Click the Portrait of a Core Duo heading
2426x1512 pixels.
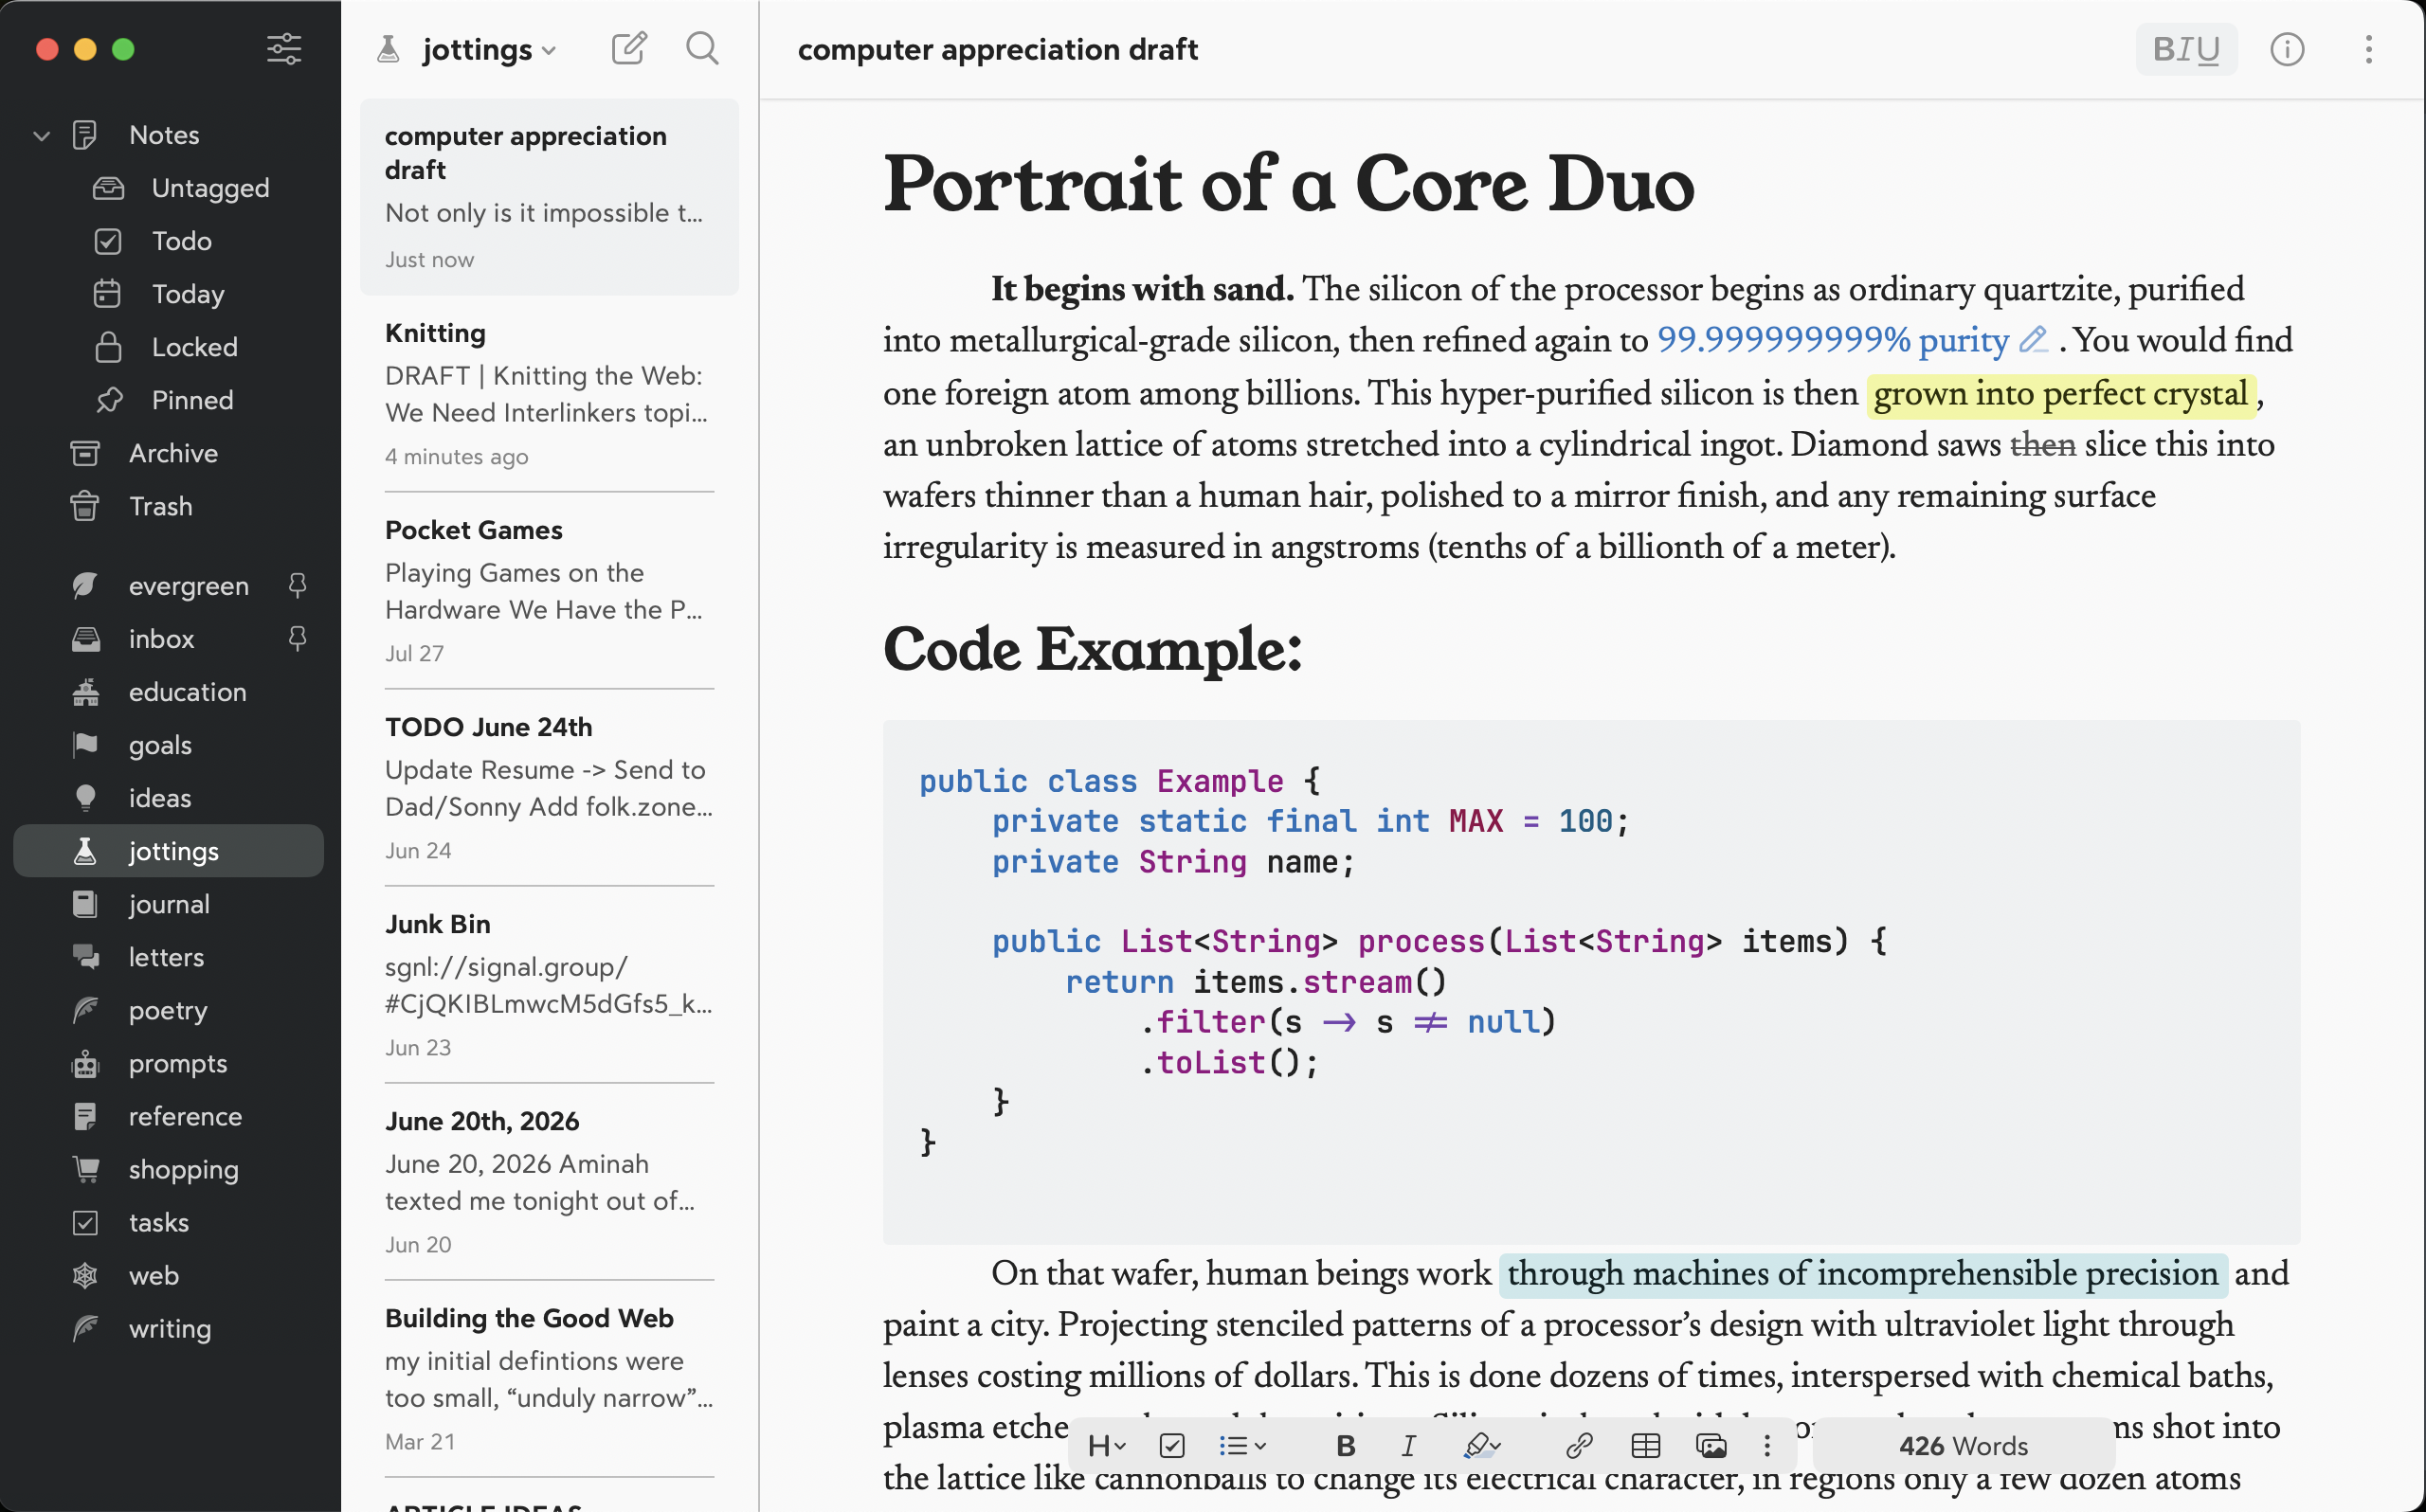(x=1288, y=185)
